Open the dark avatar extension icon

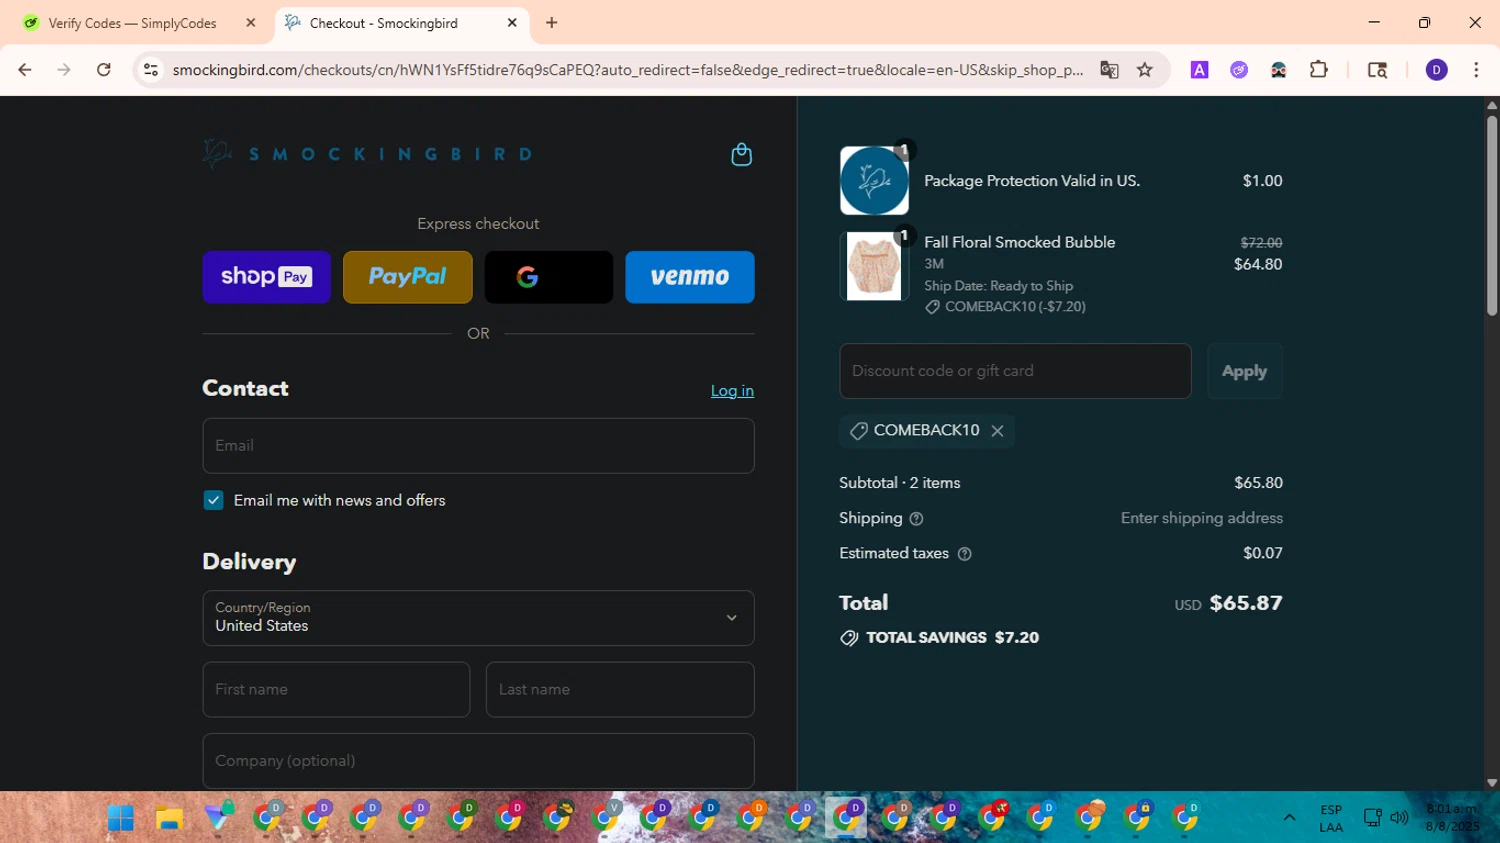[x=1278, y=70]
